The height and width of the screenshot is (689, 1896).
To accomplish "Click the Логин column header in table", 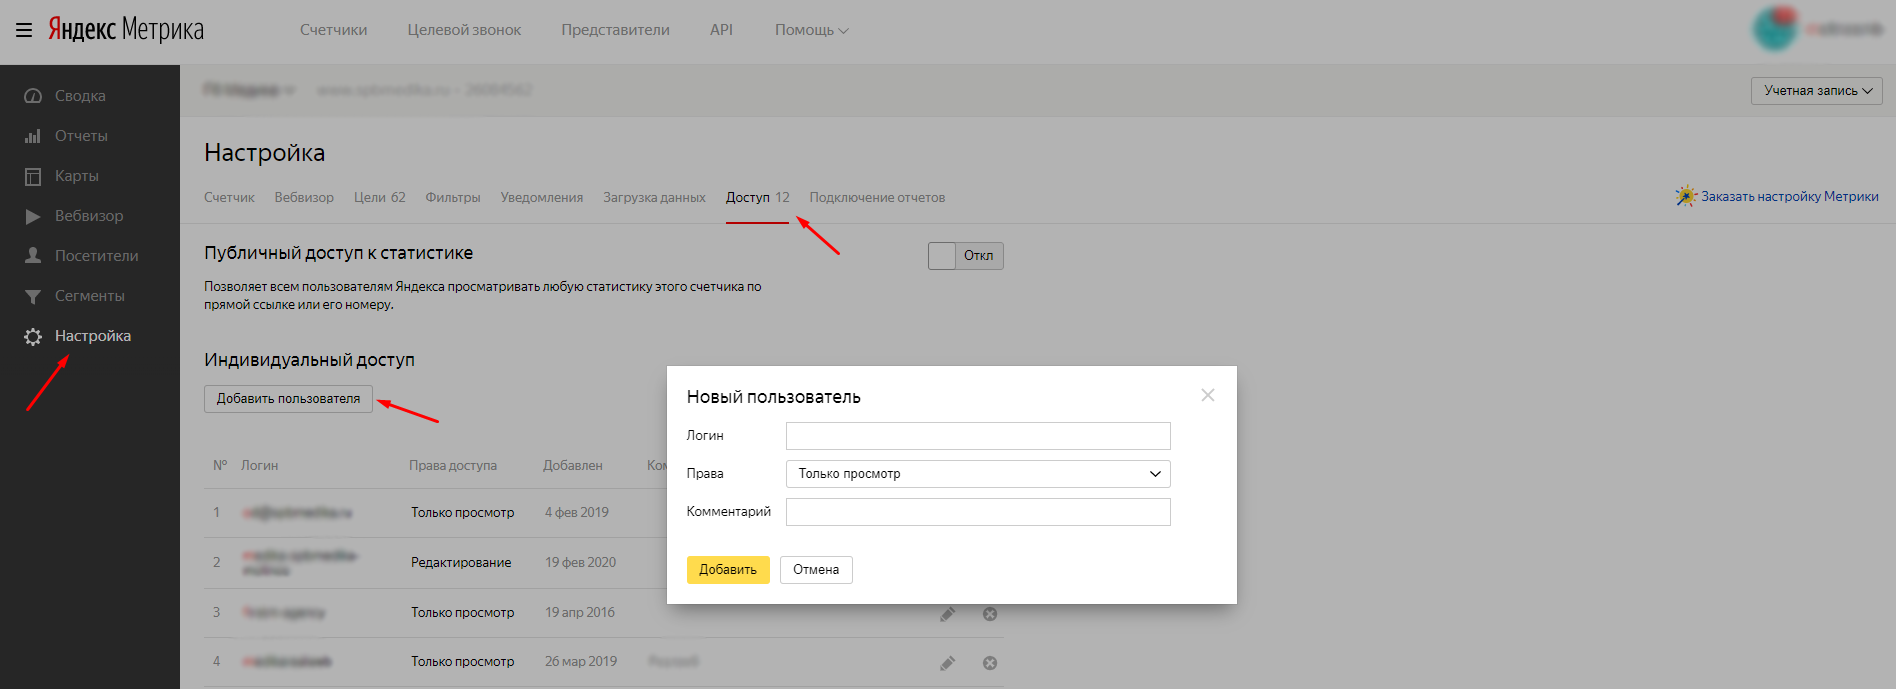I will click(260, 466).
